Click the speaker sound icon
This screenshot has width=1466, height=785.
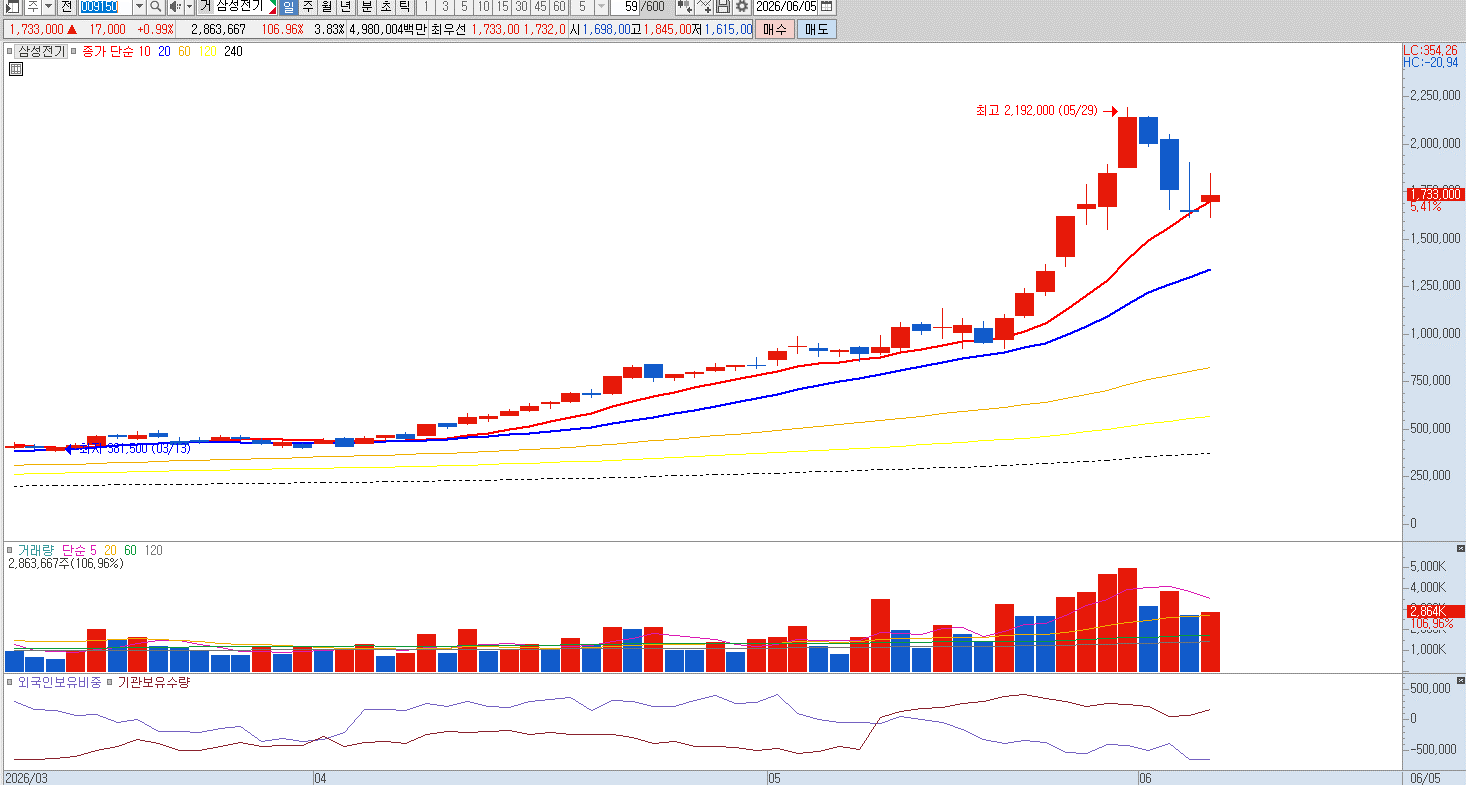174,7
